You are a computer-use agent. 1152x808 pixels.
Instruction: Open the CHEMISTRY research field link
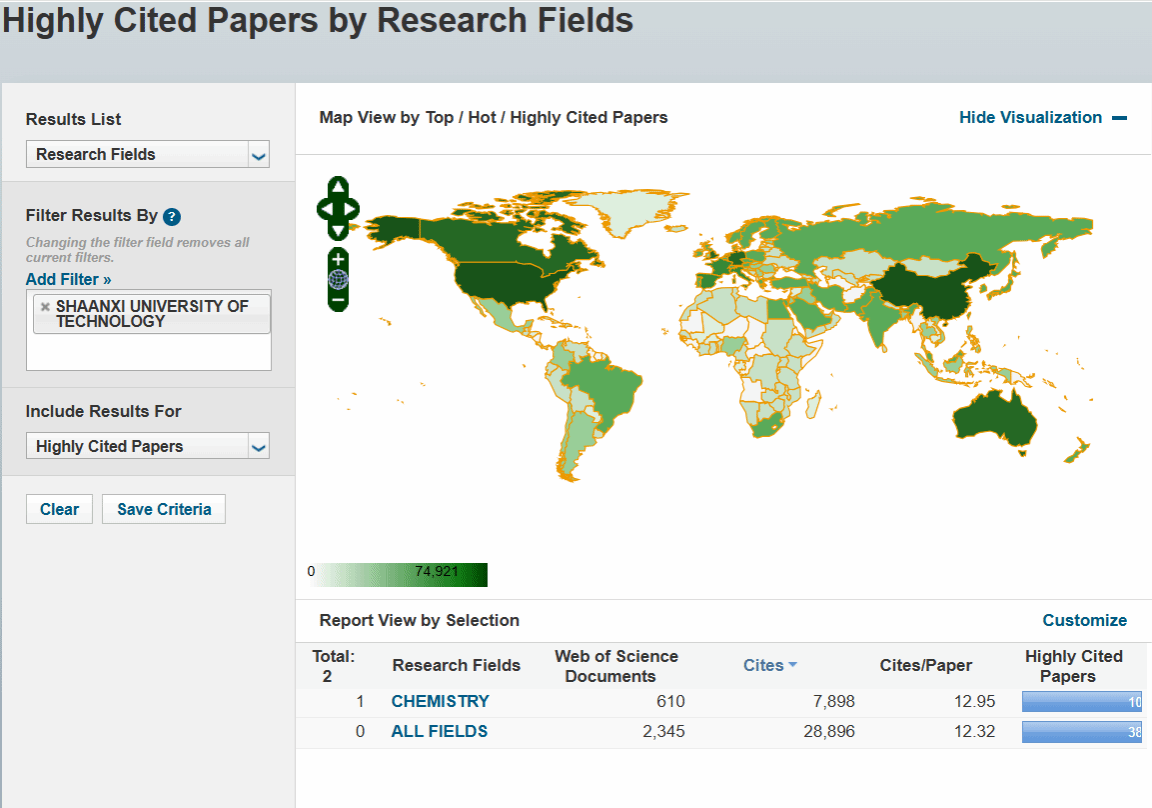tap(440, 701)
